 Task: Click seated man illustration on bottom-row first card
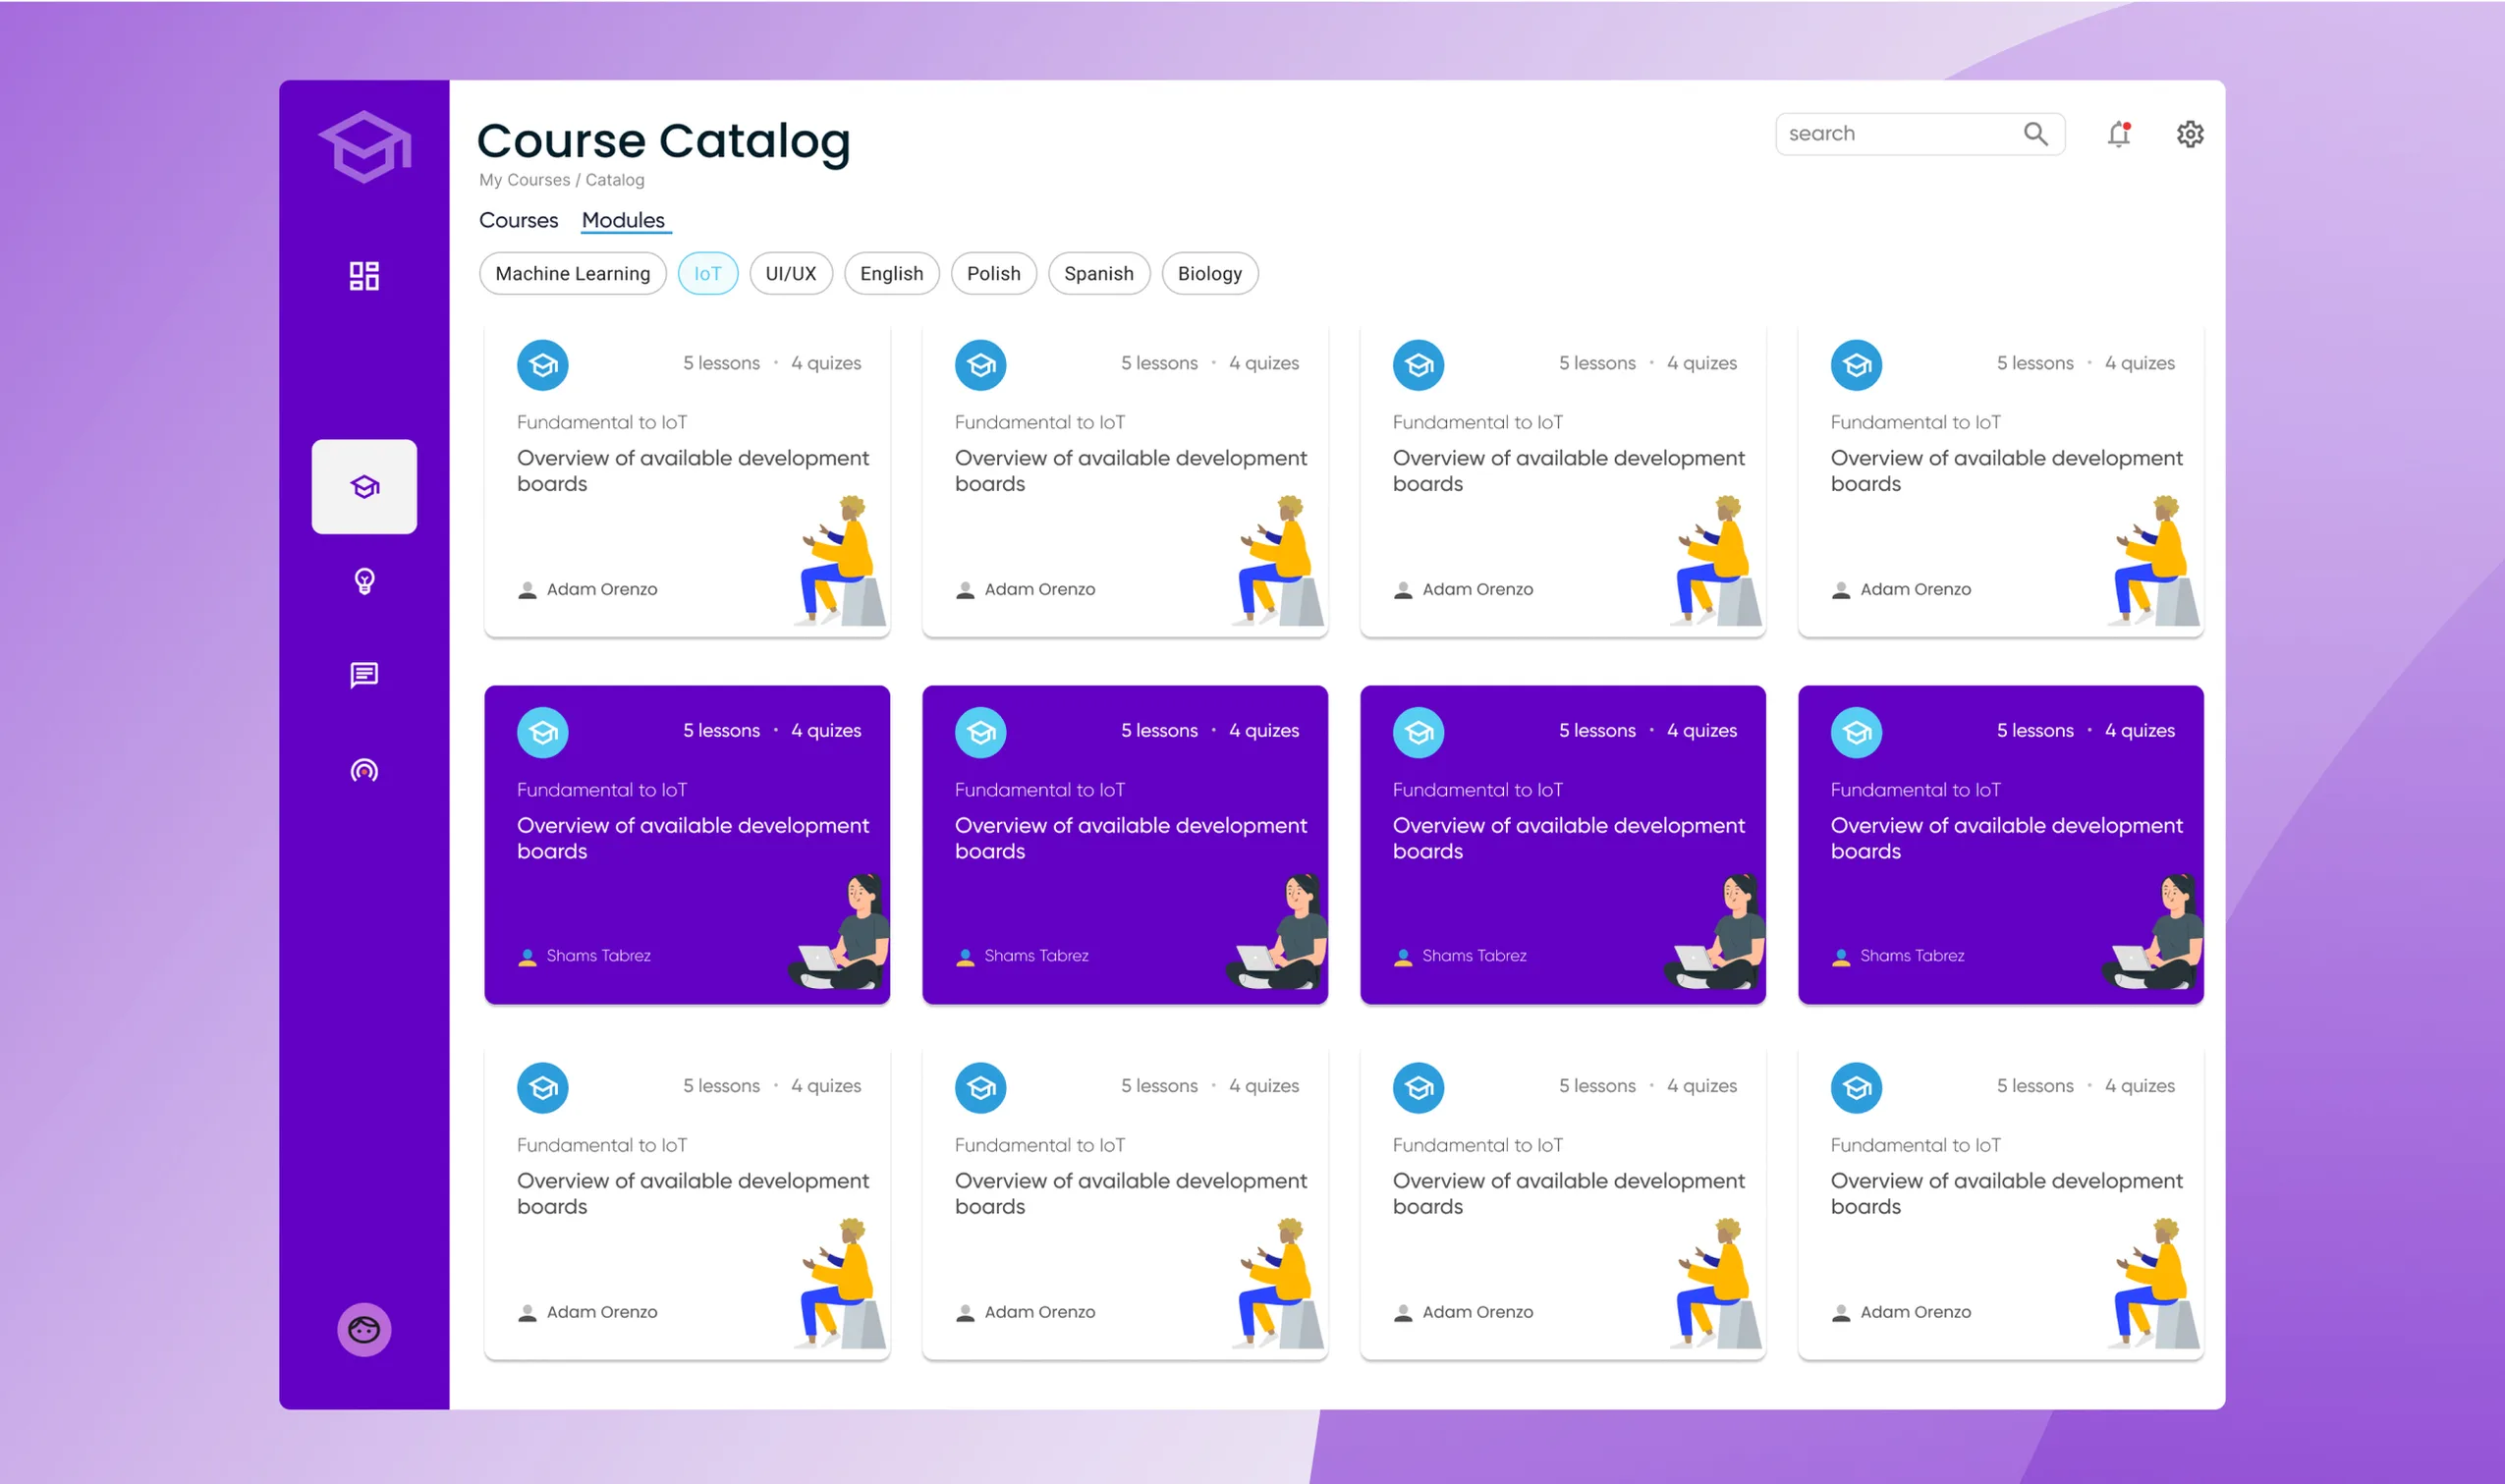tap(842, 1283)
